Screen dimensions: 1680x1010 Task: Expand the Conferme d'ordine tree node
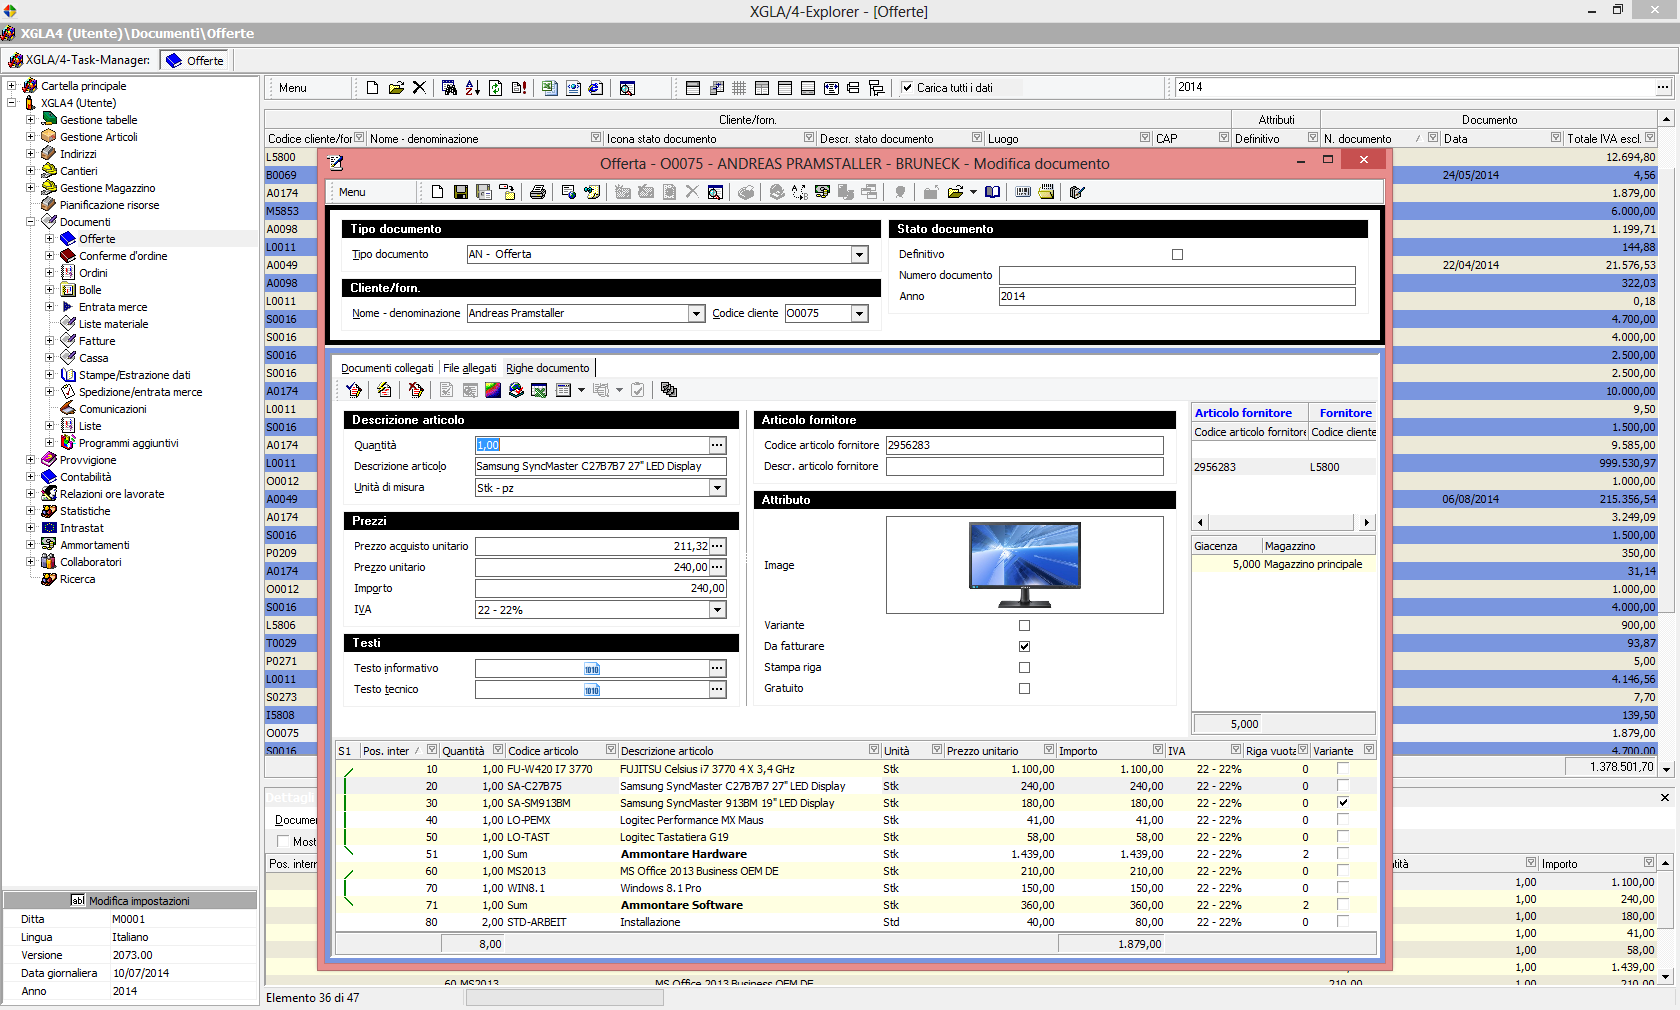[50, 256]
